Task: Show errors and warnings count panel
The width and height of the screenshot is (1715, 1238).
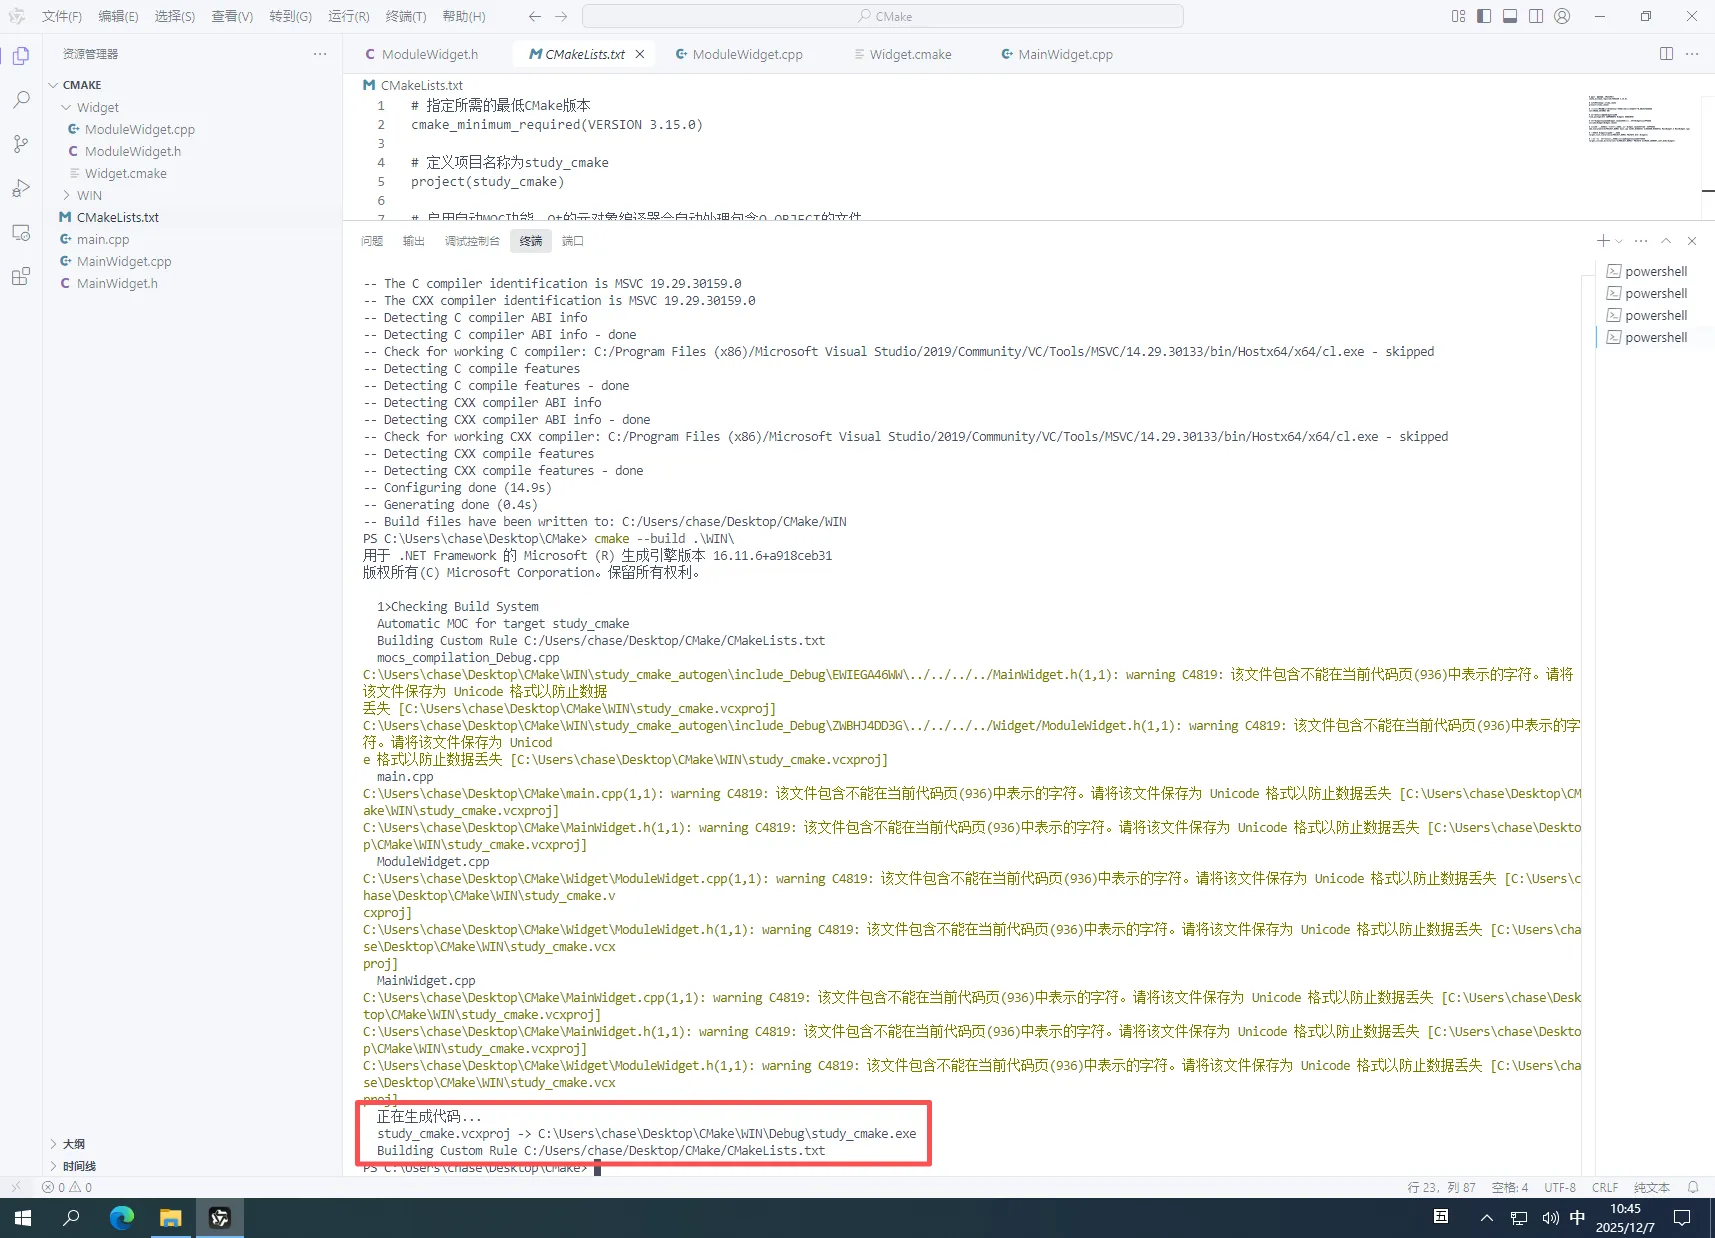Action: pyautogui.click(x=67, y=1188)
